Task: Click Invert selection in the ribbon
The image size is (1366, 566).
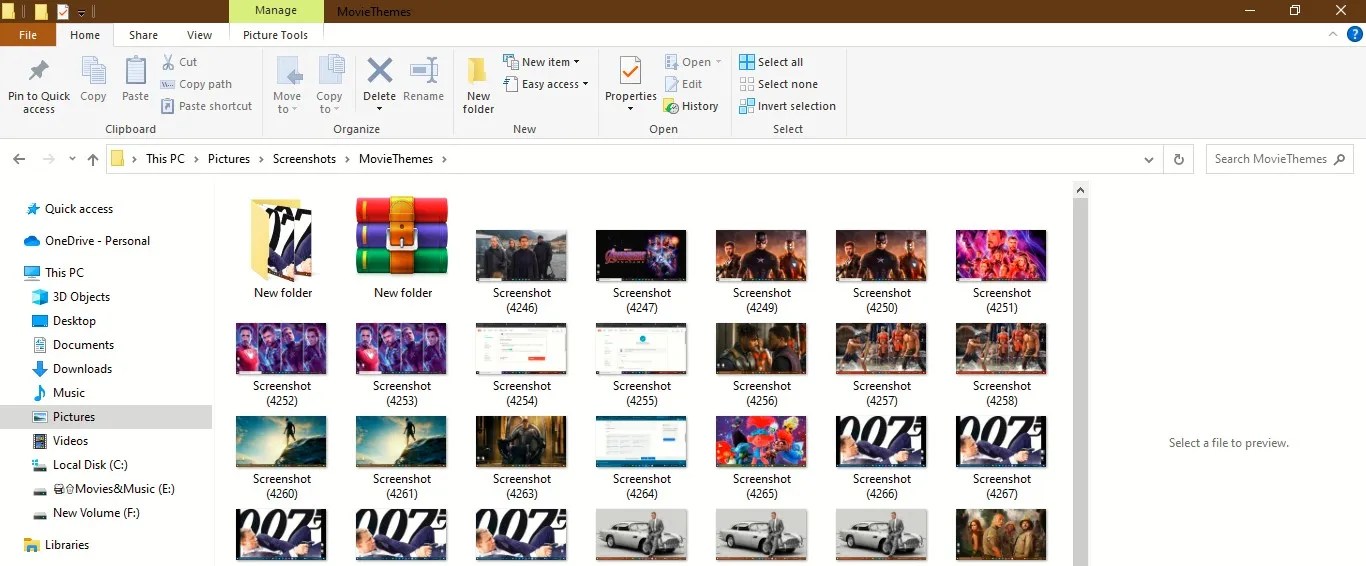Action: [x=787, y=106]
